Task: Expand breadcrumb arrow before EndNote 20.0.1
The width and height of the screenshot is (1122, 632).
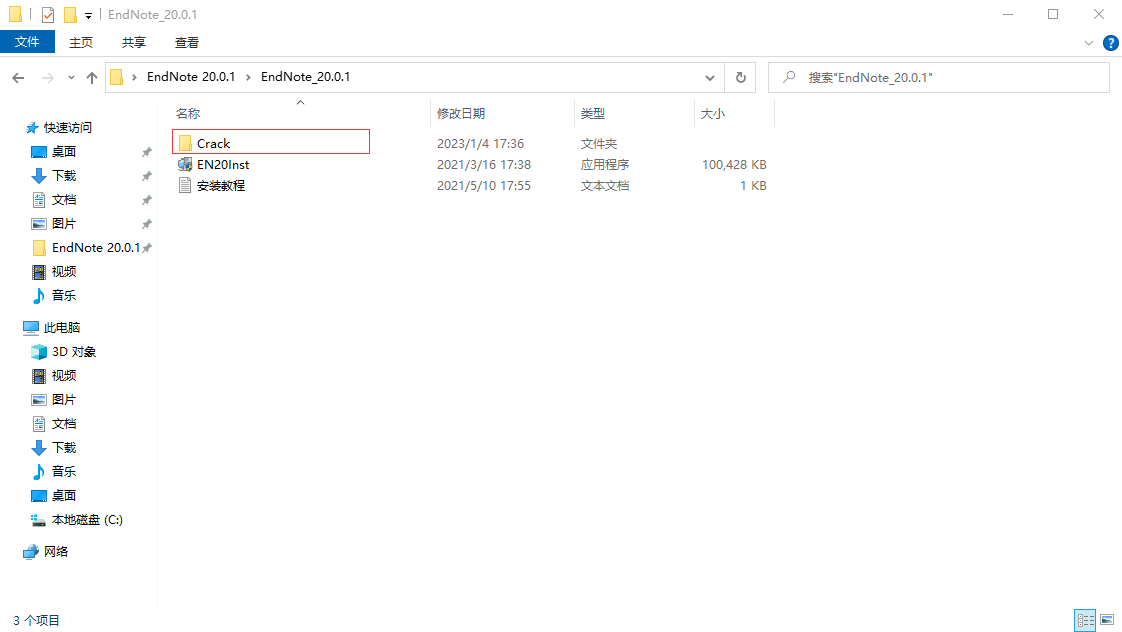Action: [134, 77]
